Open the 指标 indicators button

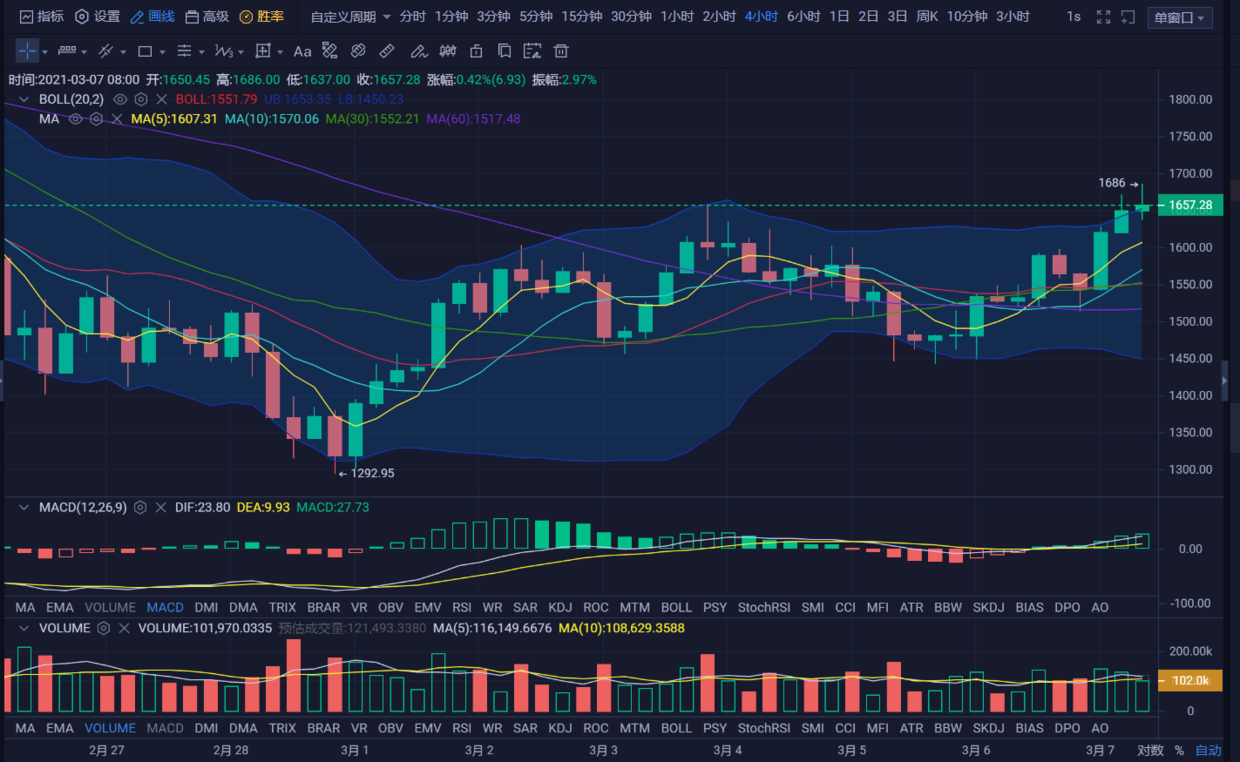pos(40,17)
